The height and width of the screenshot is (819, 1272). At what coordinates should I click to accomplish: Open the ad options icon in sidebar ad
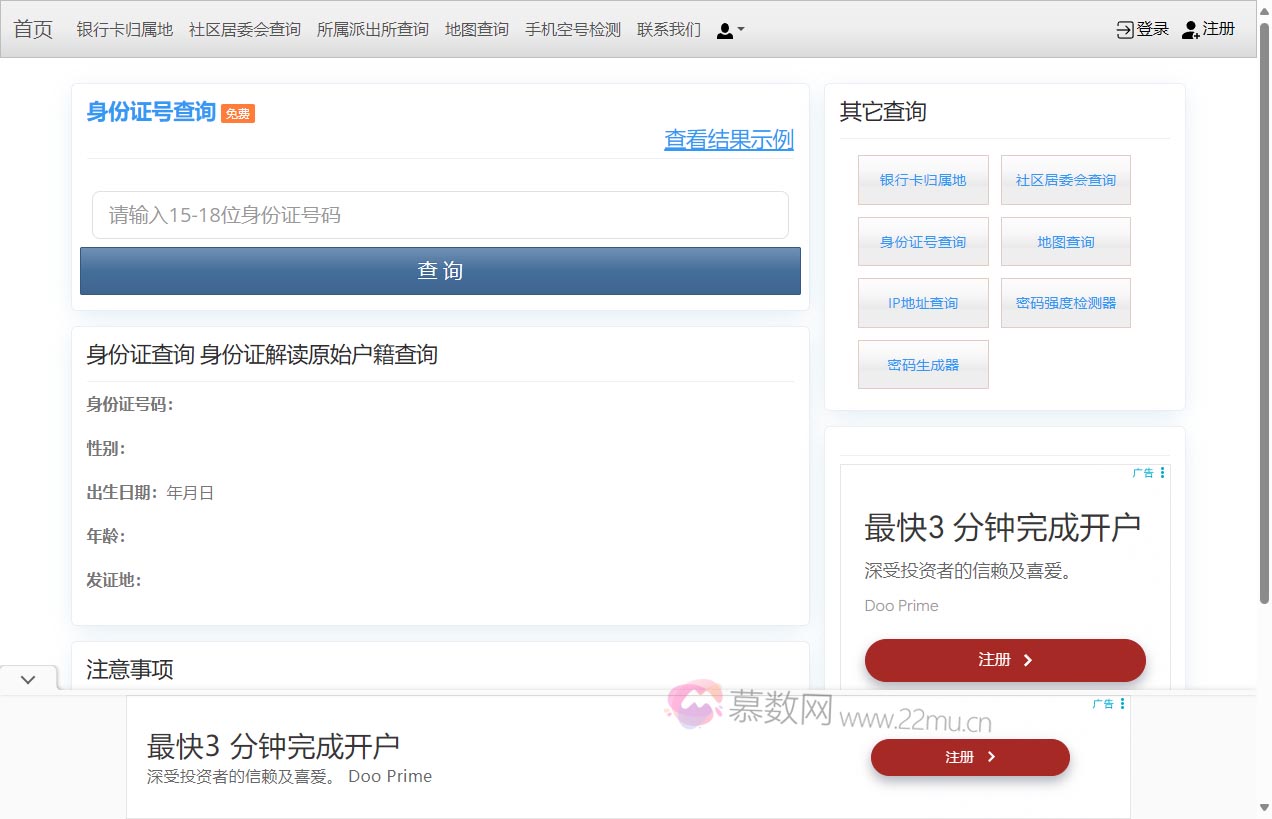click(1162, 473)
